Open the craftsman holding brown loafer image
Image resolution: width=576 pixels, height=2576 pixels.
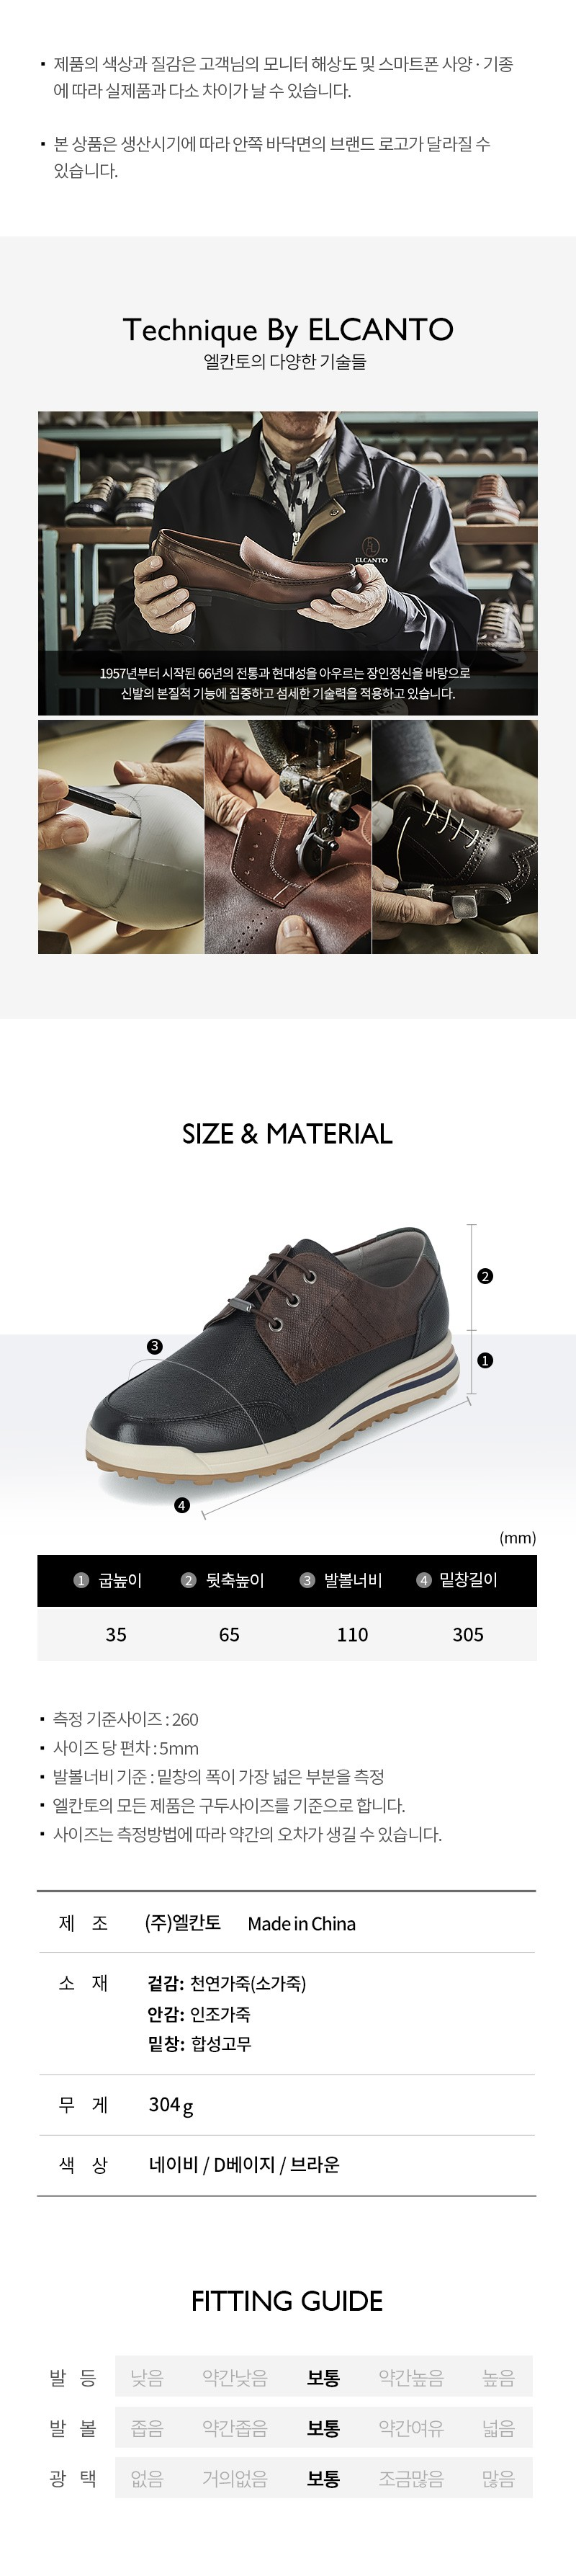pyautogui.click(x=288, y=563)
